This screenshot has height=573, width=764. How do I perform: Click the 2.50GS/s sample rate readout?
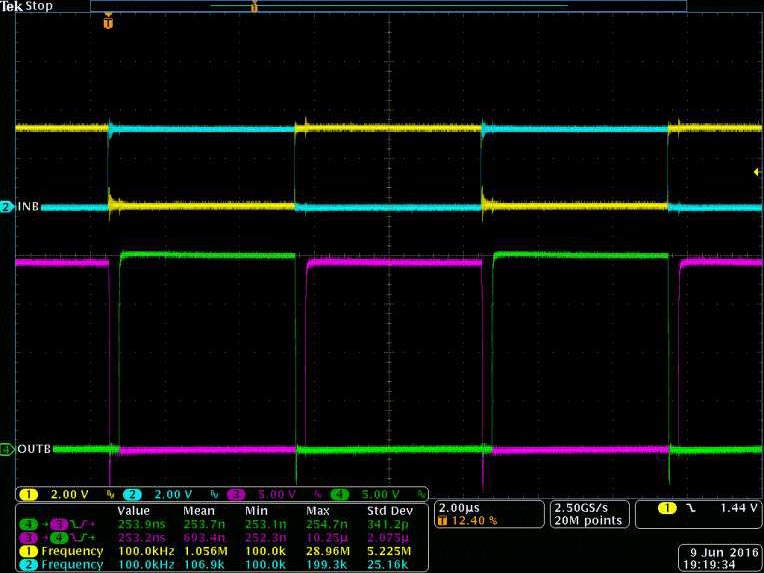coord(581,508)
